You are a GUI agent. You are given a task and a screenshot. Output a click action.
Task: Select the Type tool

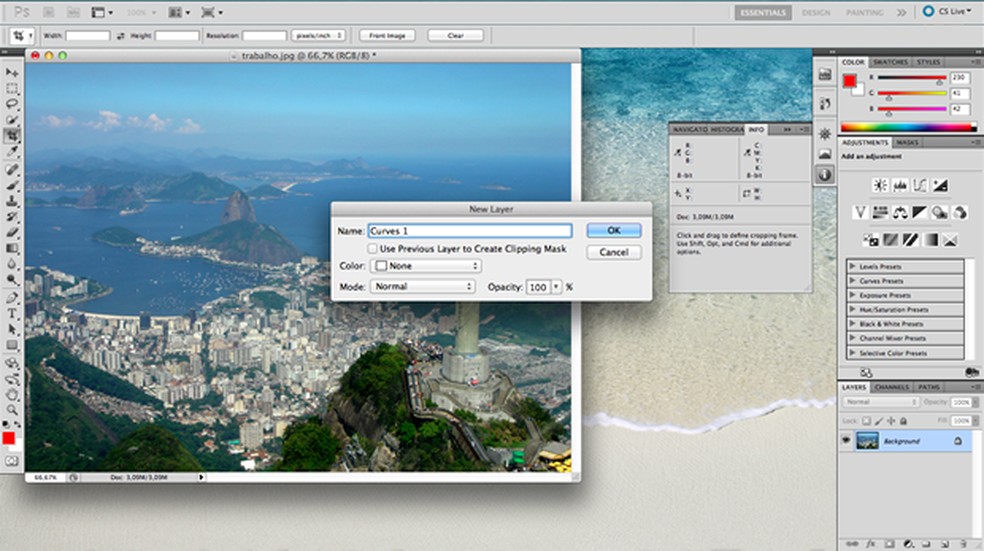(12, 314)
